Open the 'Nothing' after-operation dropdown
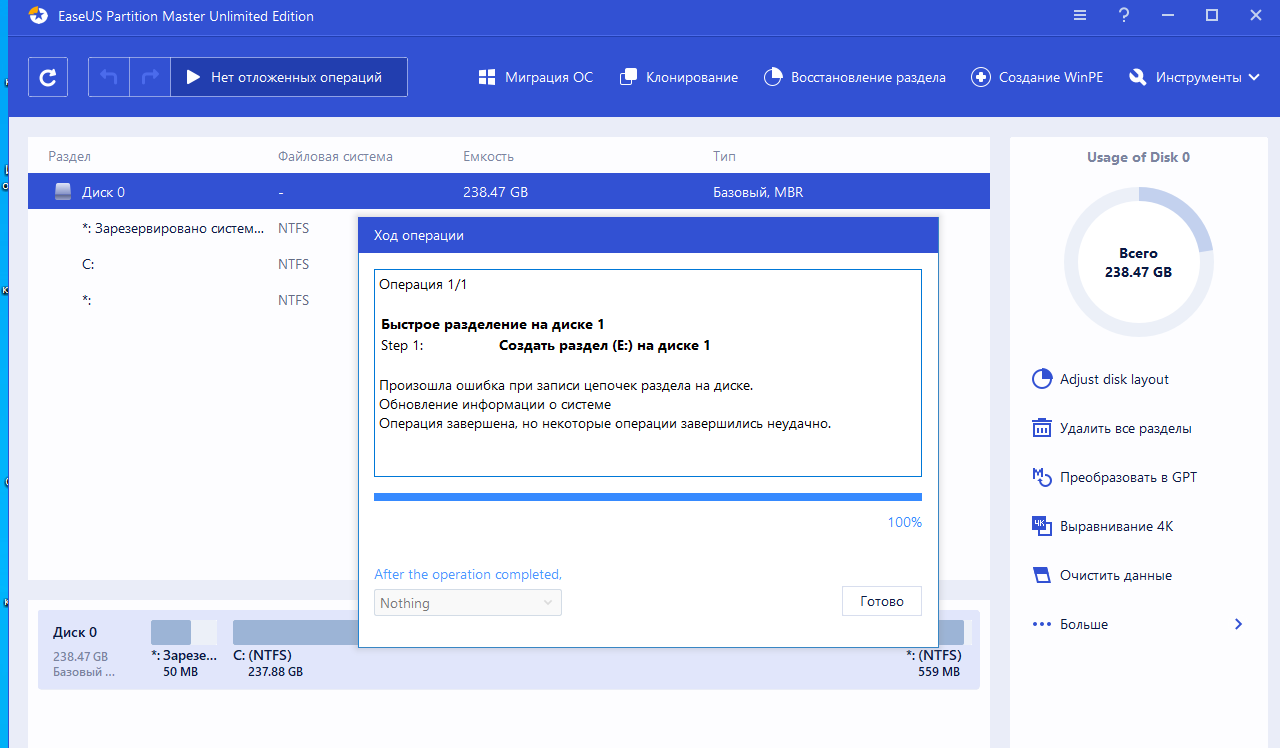This screenshot has height=748, width=1280. tap(467, 603)
